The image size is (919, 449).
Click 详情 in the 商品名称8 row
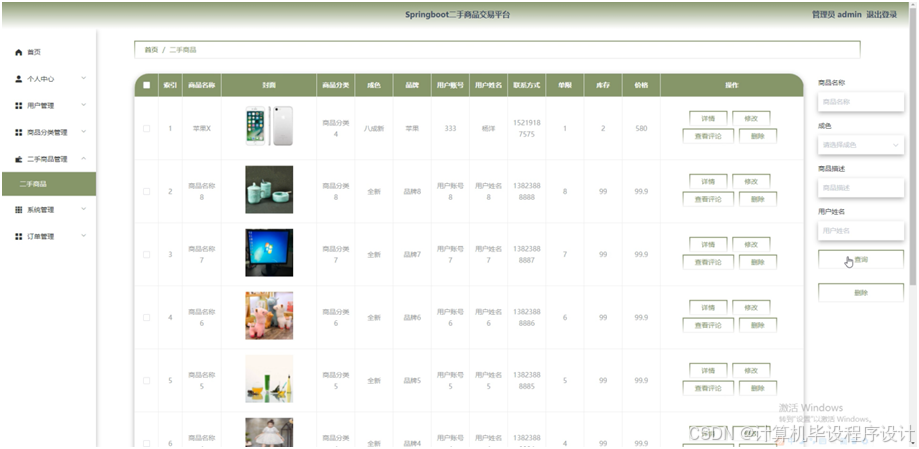pos(708,182)
